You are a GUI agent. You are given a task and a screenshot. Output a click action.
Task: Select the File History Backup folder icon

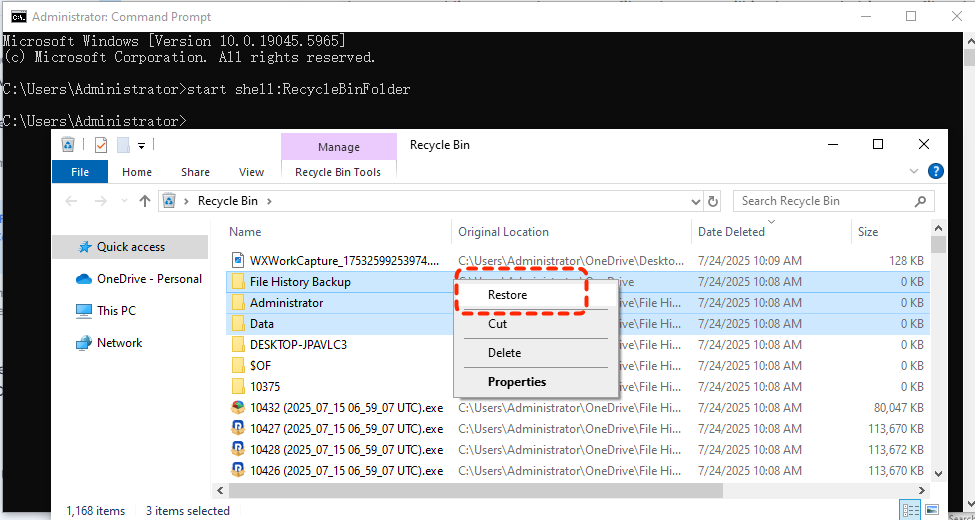[238, 282]
